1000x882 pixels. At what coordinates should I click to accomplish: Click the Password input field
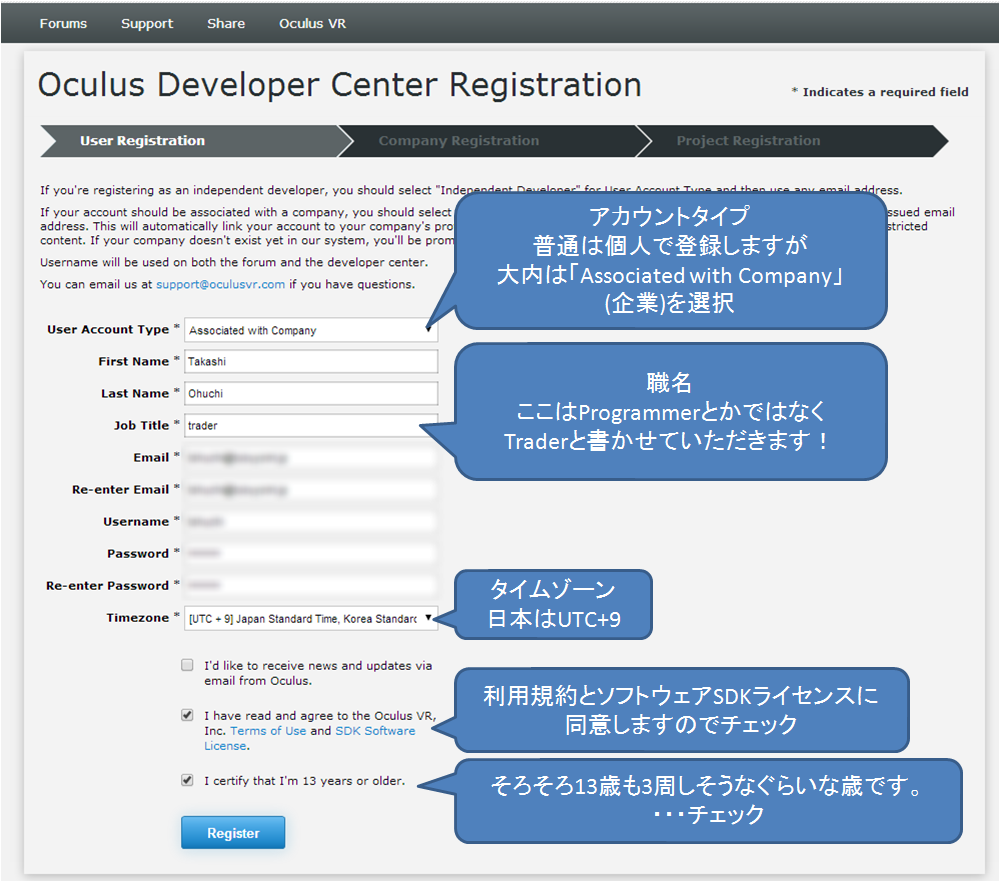(x=311, y=553)
